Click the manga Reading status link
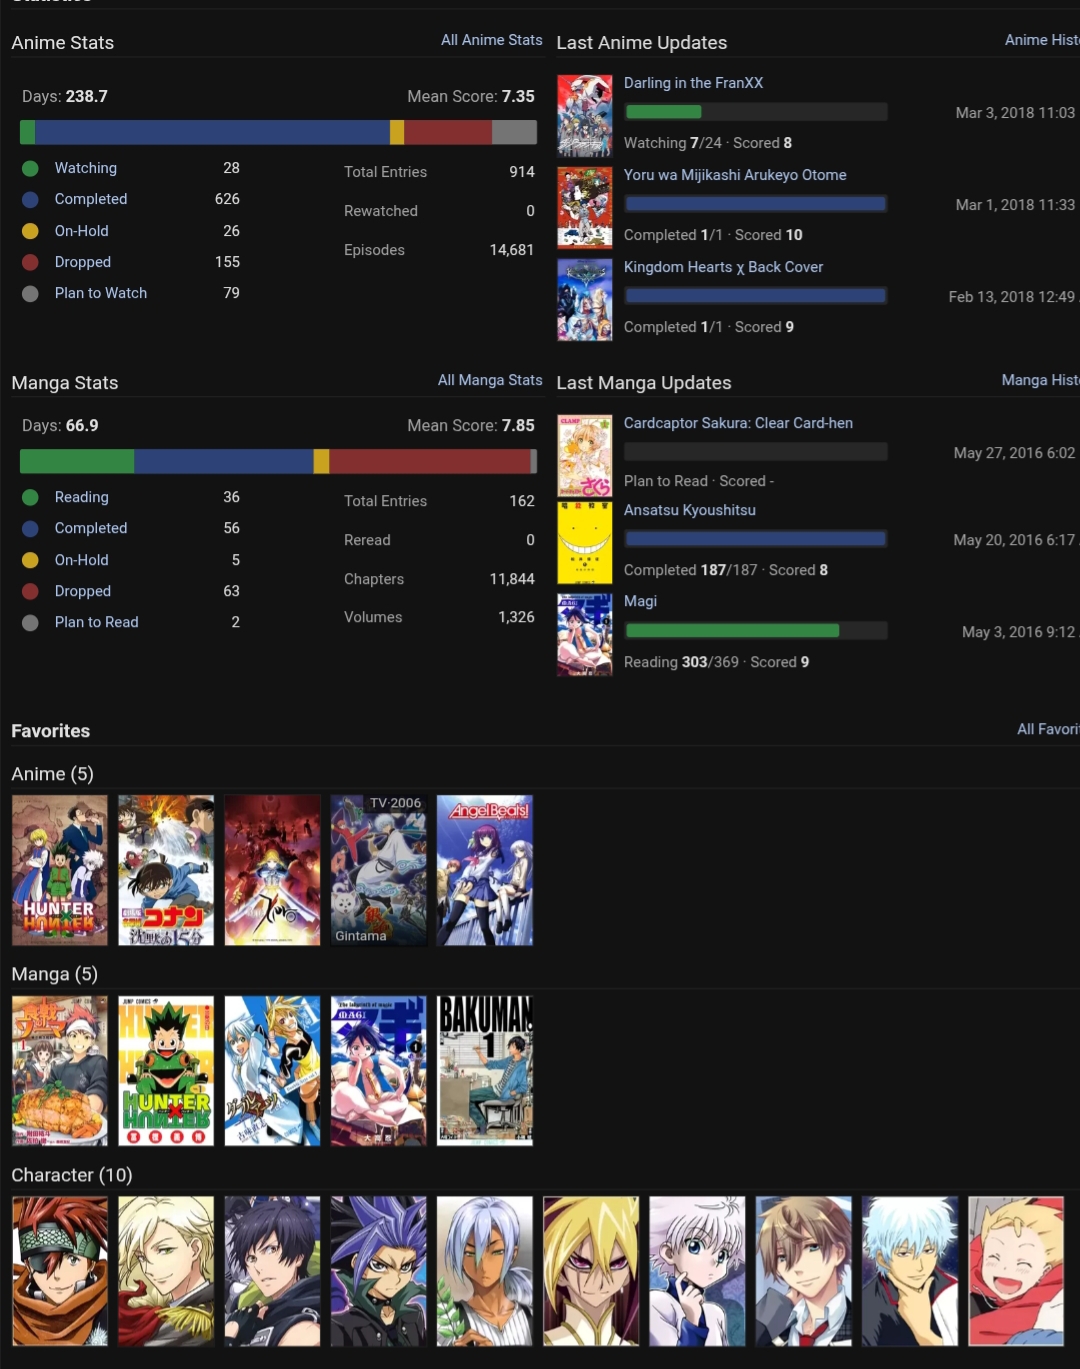Screen dimensions: 1080x1369 tap(81, 497)
